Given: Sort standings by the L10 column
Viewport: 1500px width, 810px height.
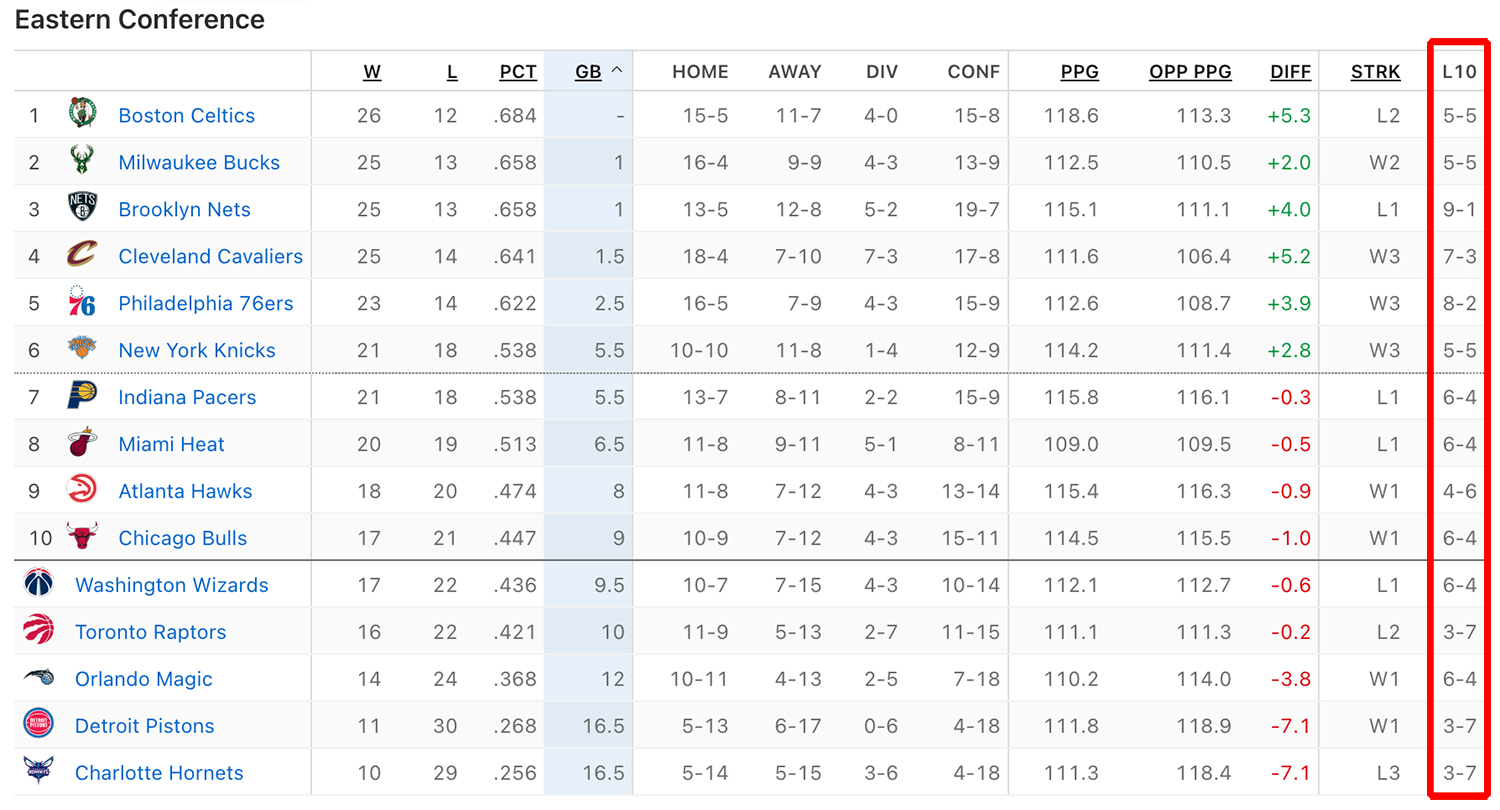Looking at the screenshot, I should [x=1460, y=71].
